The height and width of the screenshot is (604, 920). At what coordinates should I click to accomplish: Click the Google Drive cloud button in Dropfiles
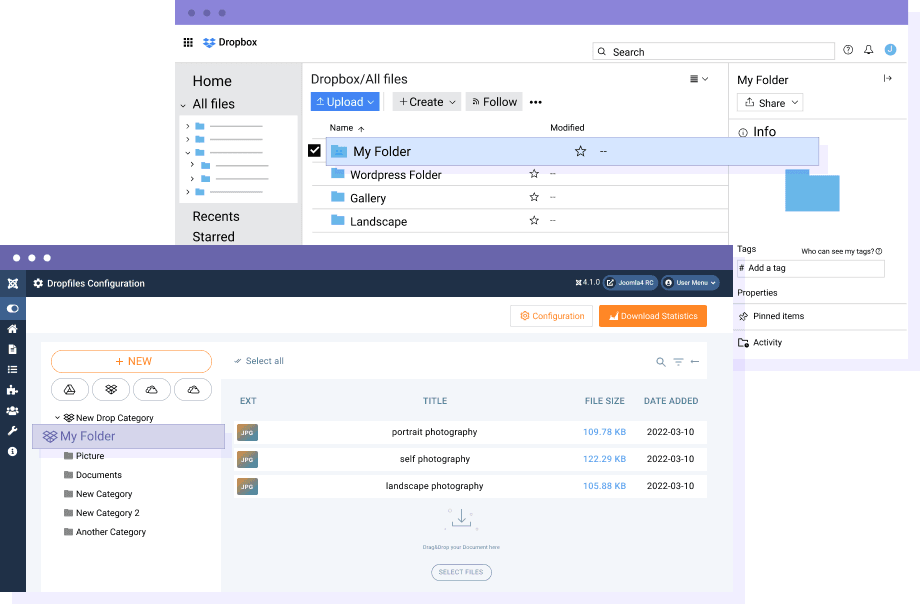pyautogui.click(x=70, y=389)
